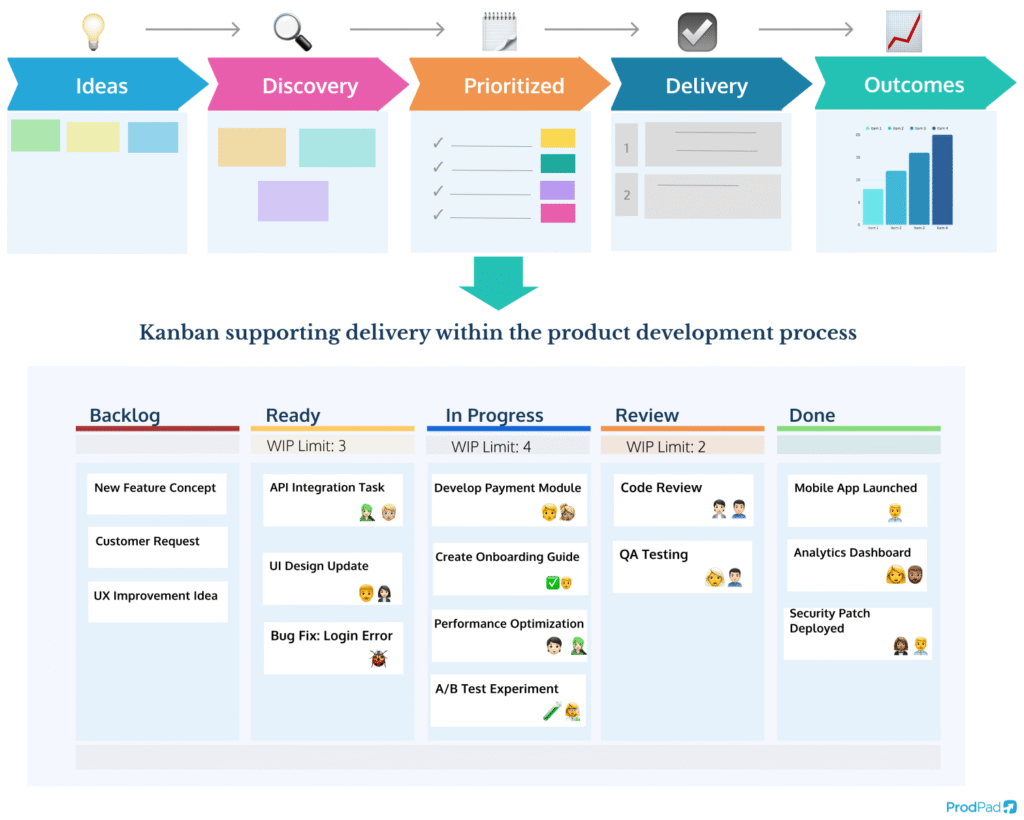Click the avatars on Develop Payment Module card

tap(558, 512)
